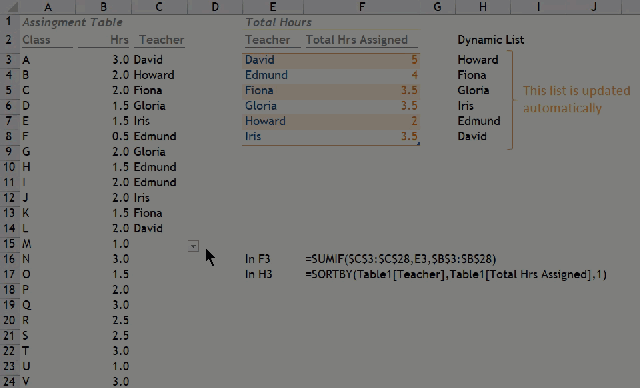Select Iris in the Dynamic List
This screenshot has width=640, height=388.
tap(466, 106)
